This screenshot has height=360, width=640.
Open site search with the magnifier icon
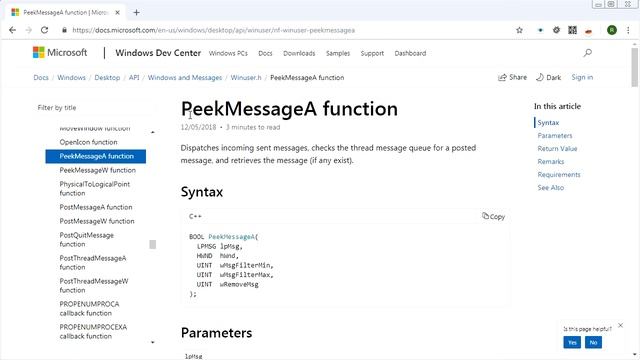click(x=588, y=53)
